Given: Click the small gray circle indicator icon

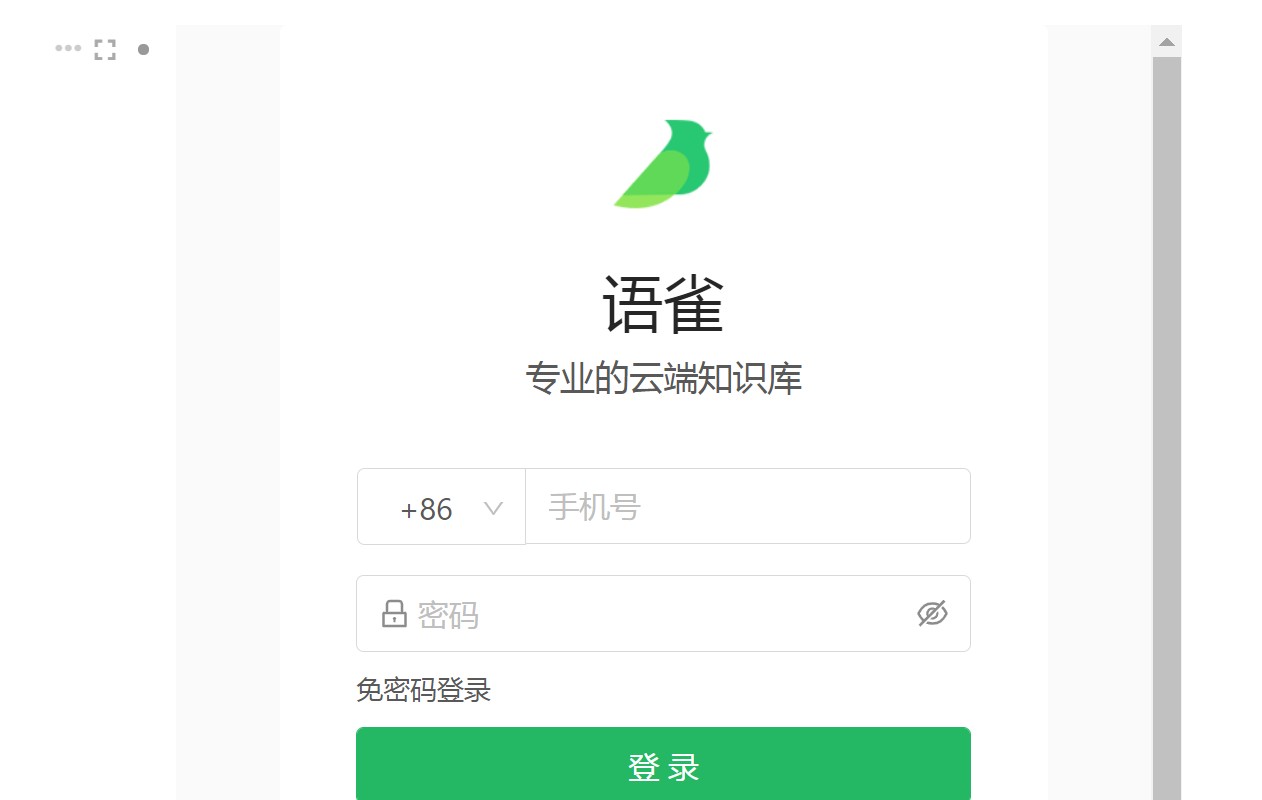Looking at the screenshot, I should tap(143, 49).
